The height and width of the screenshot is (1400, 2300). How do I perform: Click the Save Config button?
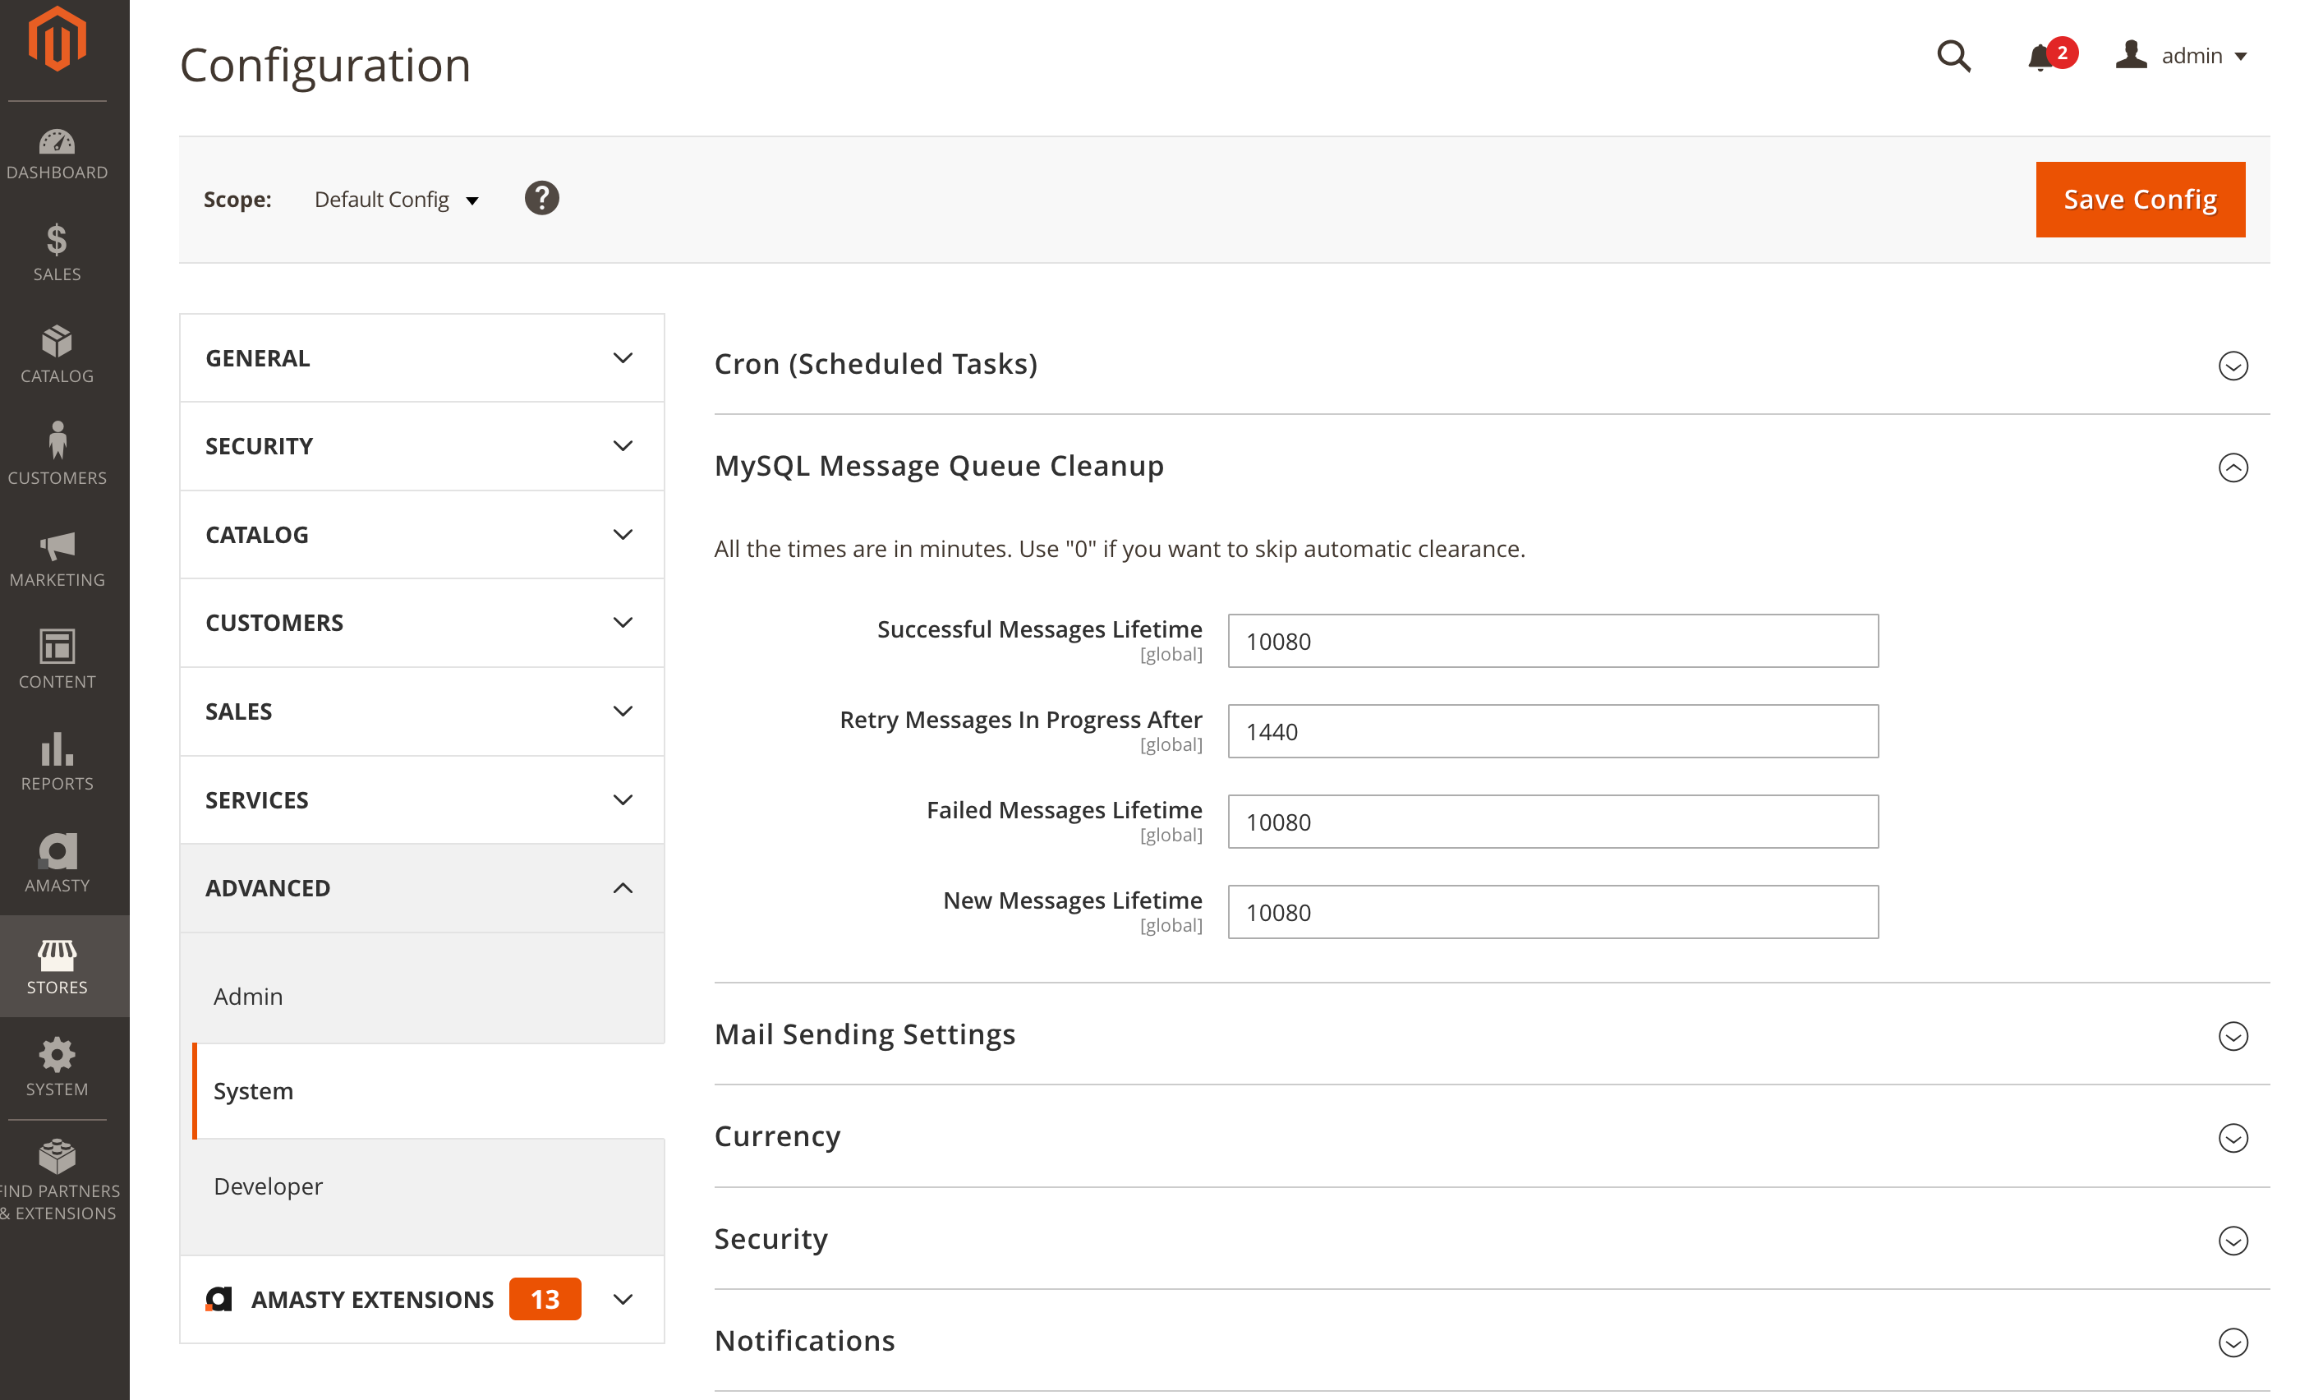click(x=2139, y=199)
